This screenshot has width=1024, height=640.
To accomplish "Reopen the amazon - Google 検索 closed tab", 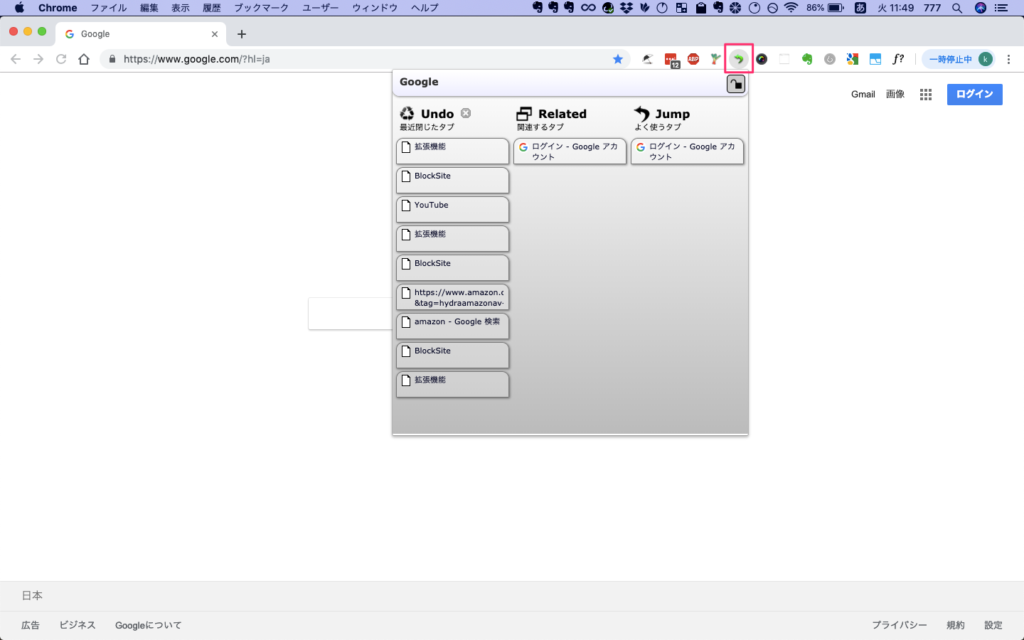I will (x=453, y=326).
